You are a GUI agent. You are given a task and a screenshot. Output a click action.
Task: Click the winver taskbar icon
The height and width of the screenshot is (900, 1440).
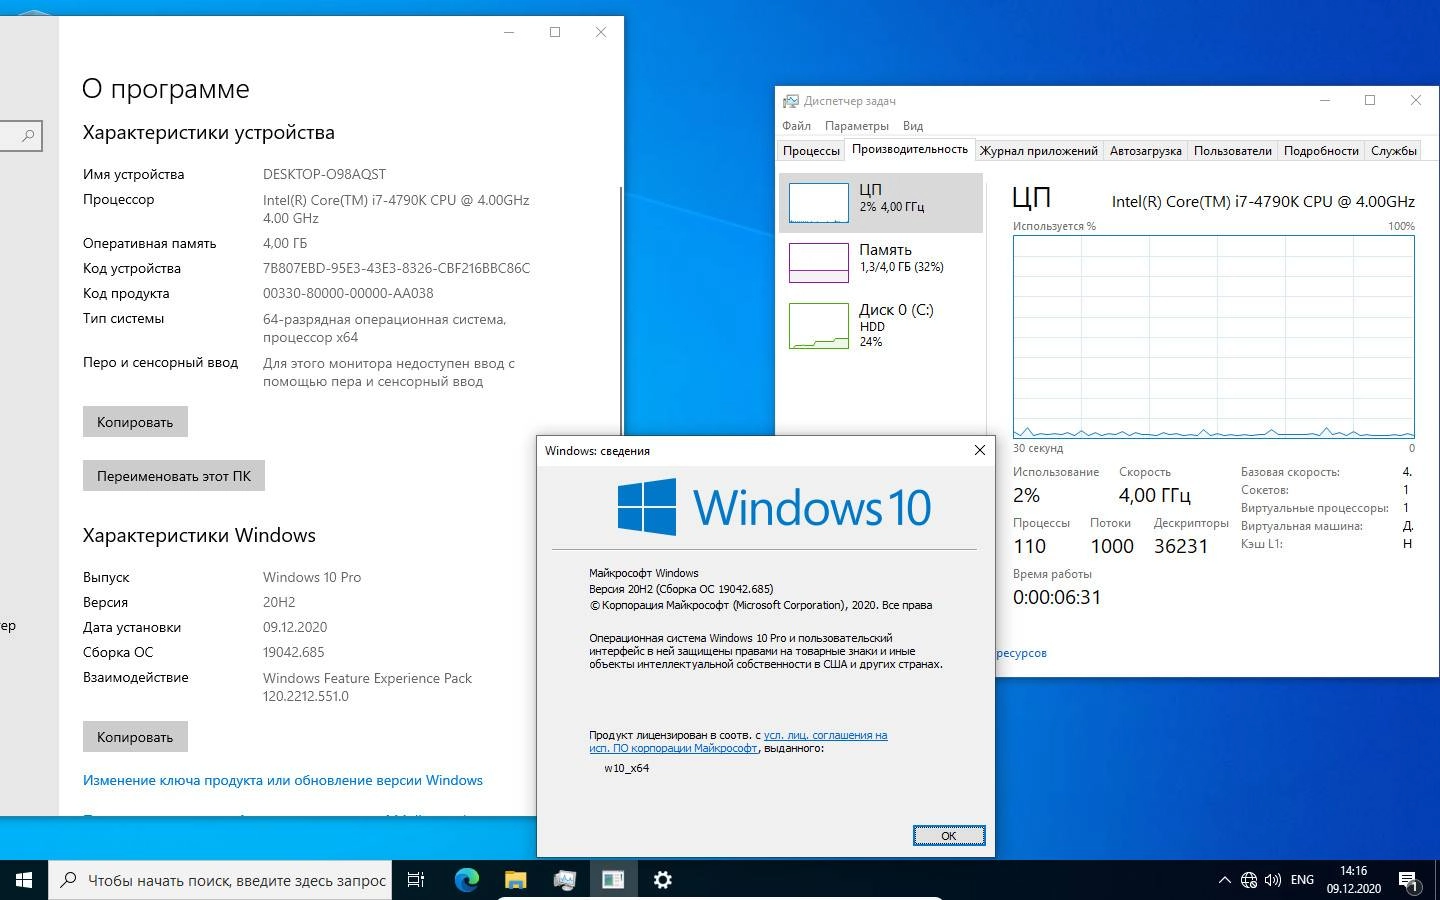(613, 880)
